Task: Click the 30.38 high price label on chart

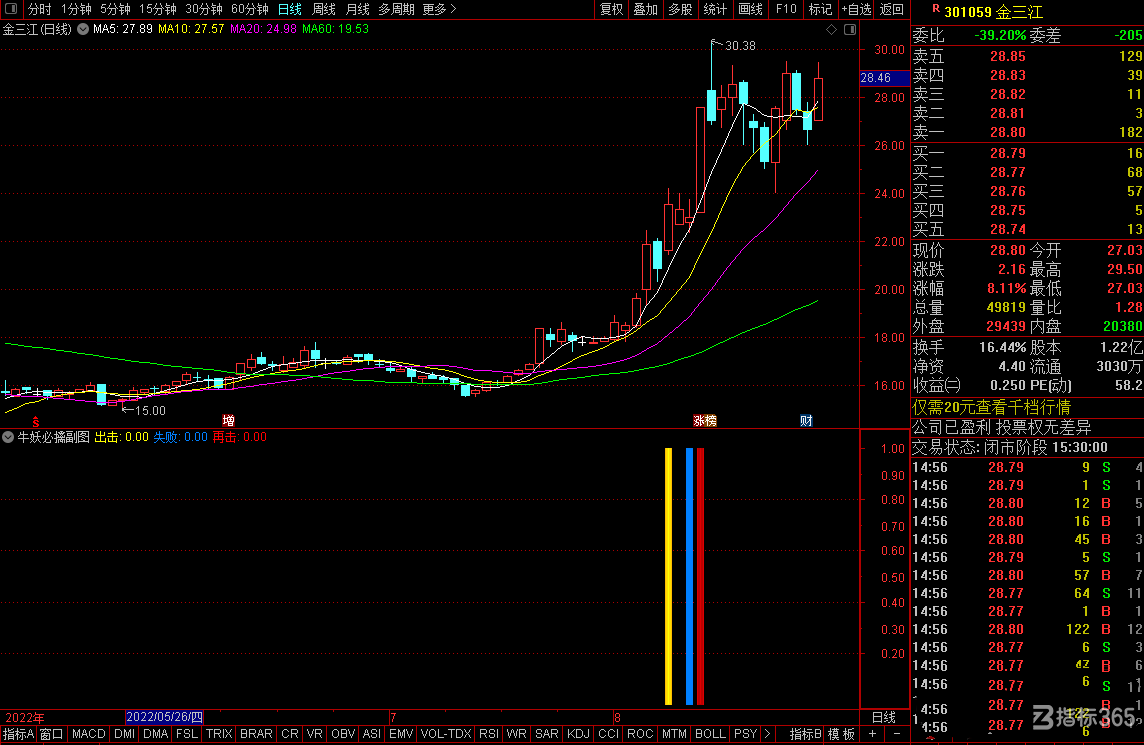Action: pyautogui.click(x=741, y=46)
